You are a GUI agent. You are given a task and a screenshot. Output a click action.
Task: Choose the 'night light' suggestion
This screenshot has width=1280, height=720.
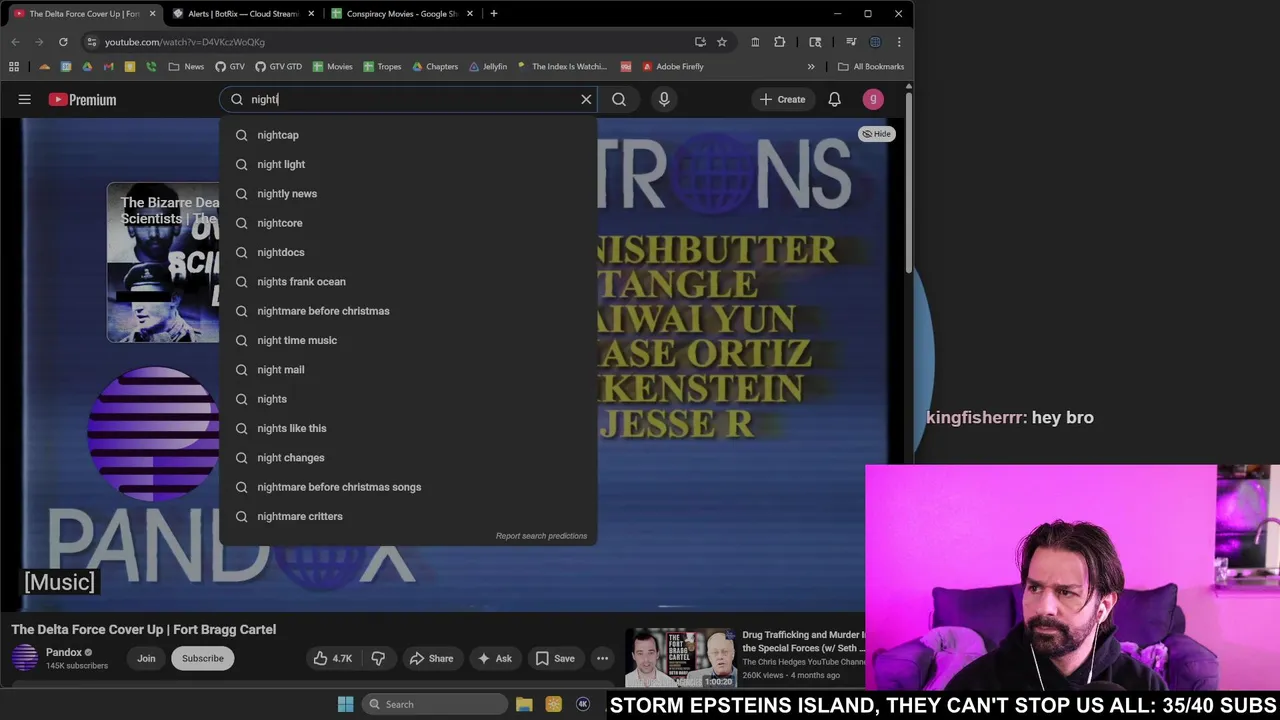click(x=408, y=164)
